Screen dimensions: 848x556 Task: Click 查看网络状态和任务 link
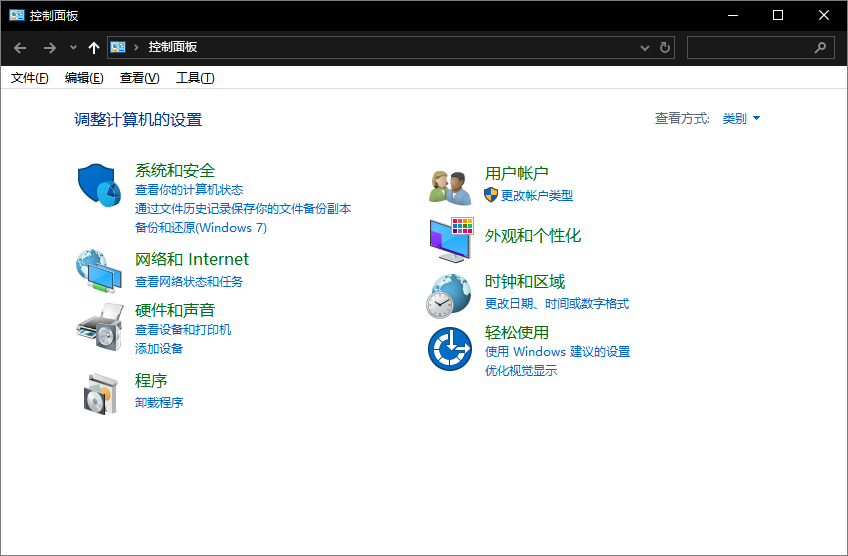click(189, 282)
